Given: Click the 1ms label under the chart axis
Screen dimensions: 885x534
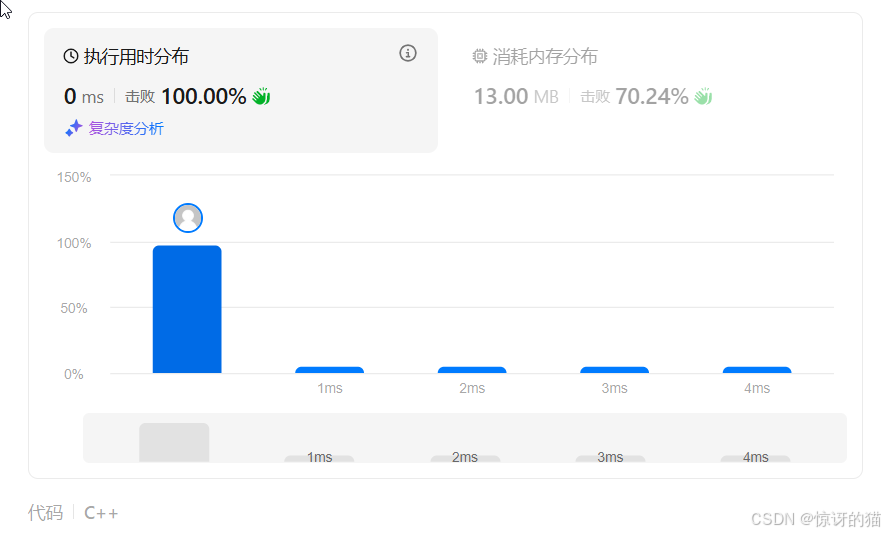Looking at the screenshot, I should [x=330, y=388].
